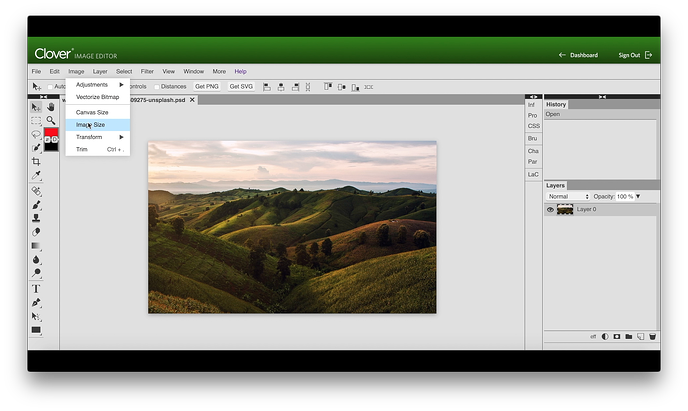Select the Path Select arrow tool

(36, 316)
